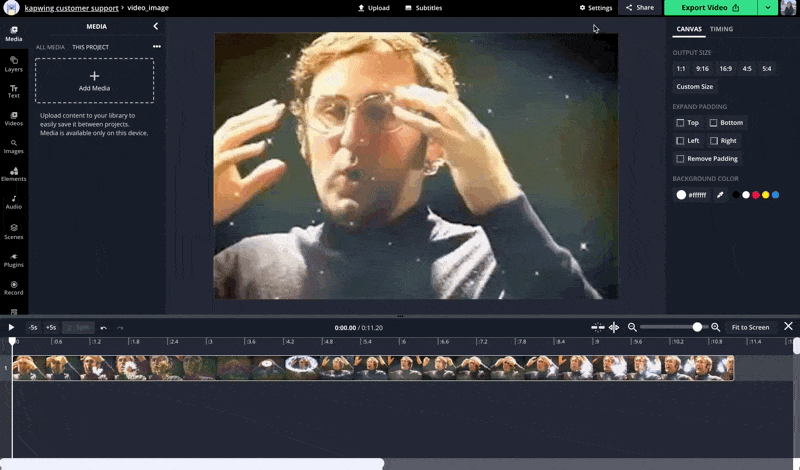
Task: Select the 4:5 output size
Action: 747,68
